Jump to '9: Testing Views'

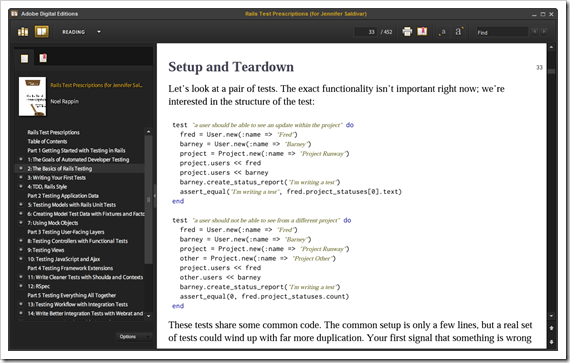tap(46, 250)
